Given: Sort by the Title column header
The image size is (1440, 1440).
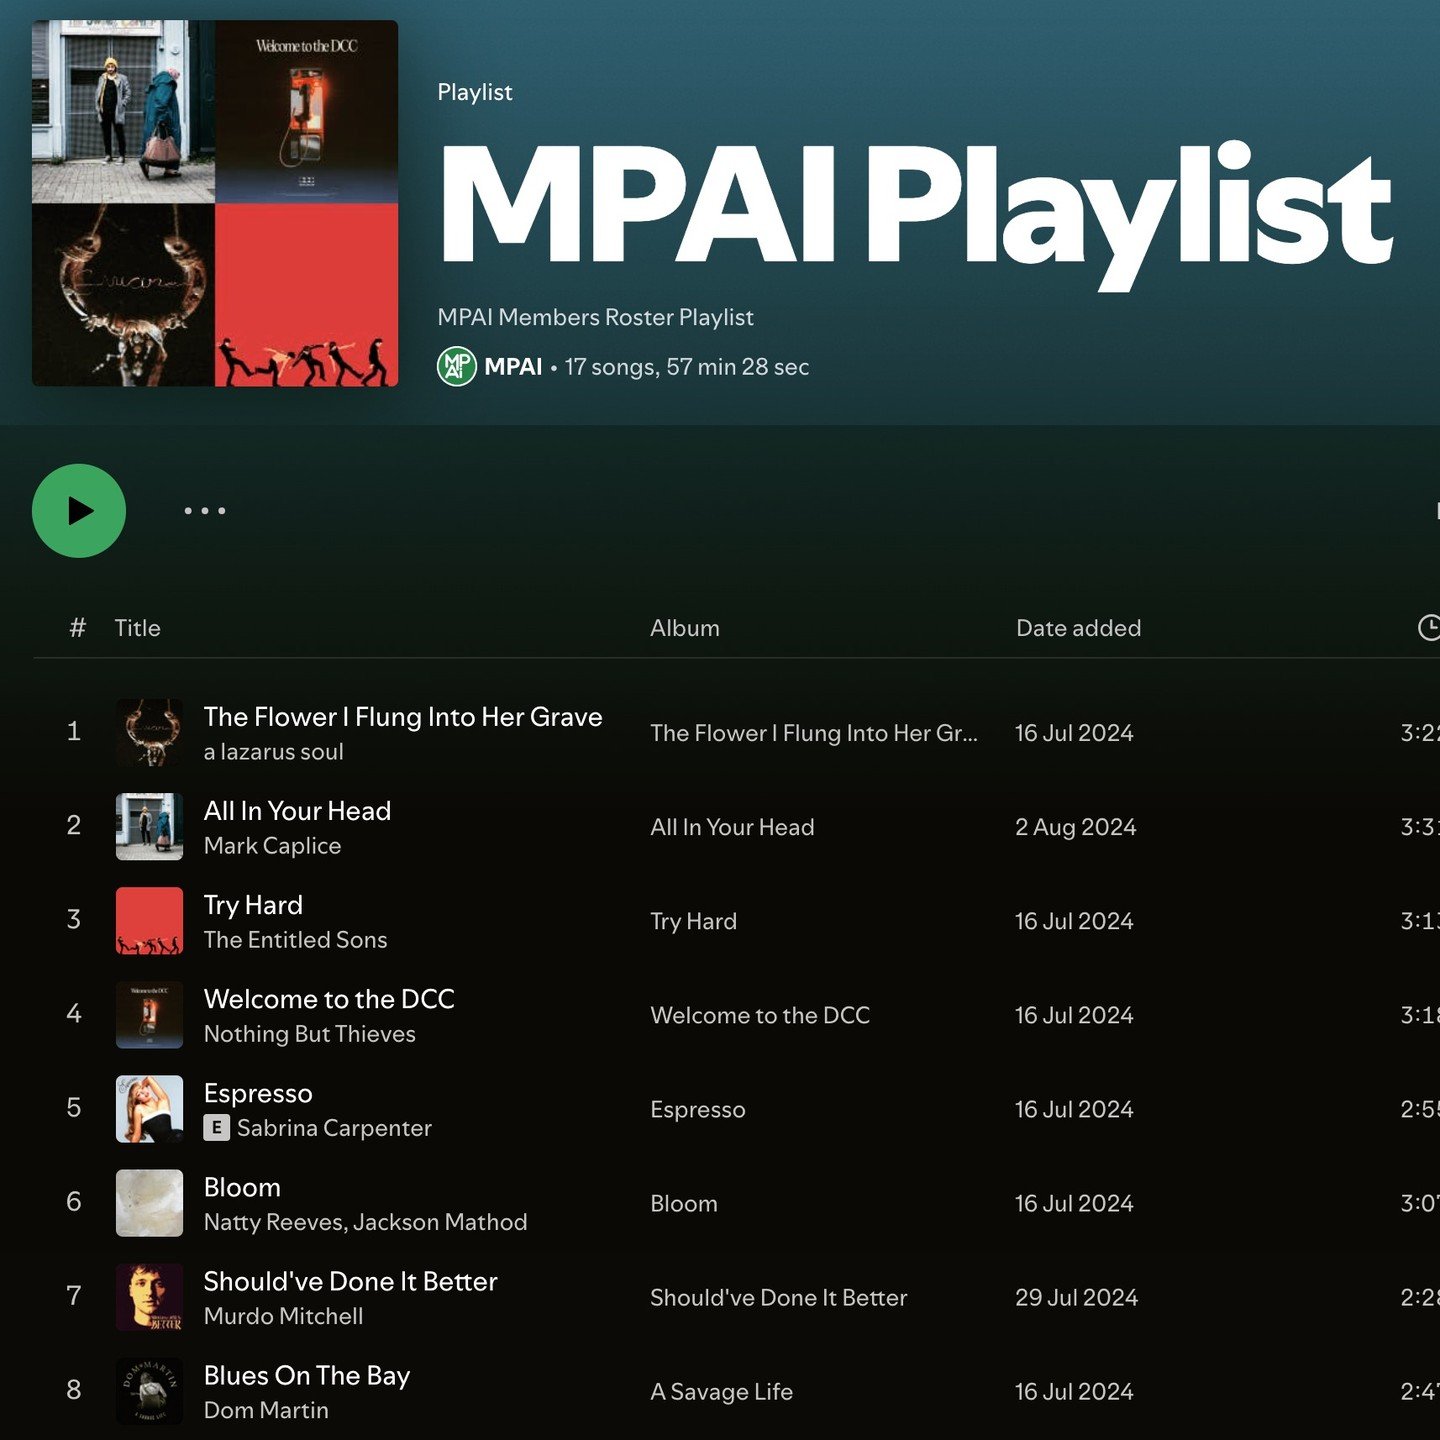Looking at the screenshot, I should 137,628.
